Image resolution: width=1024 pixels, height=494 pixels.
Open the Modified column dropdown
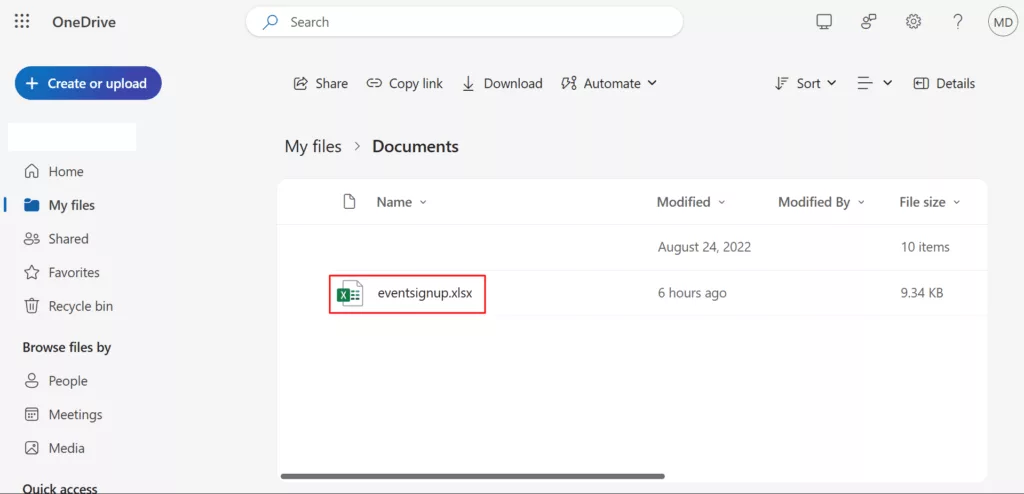click(x=691, y=203)
